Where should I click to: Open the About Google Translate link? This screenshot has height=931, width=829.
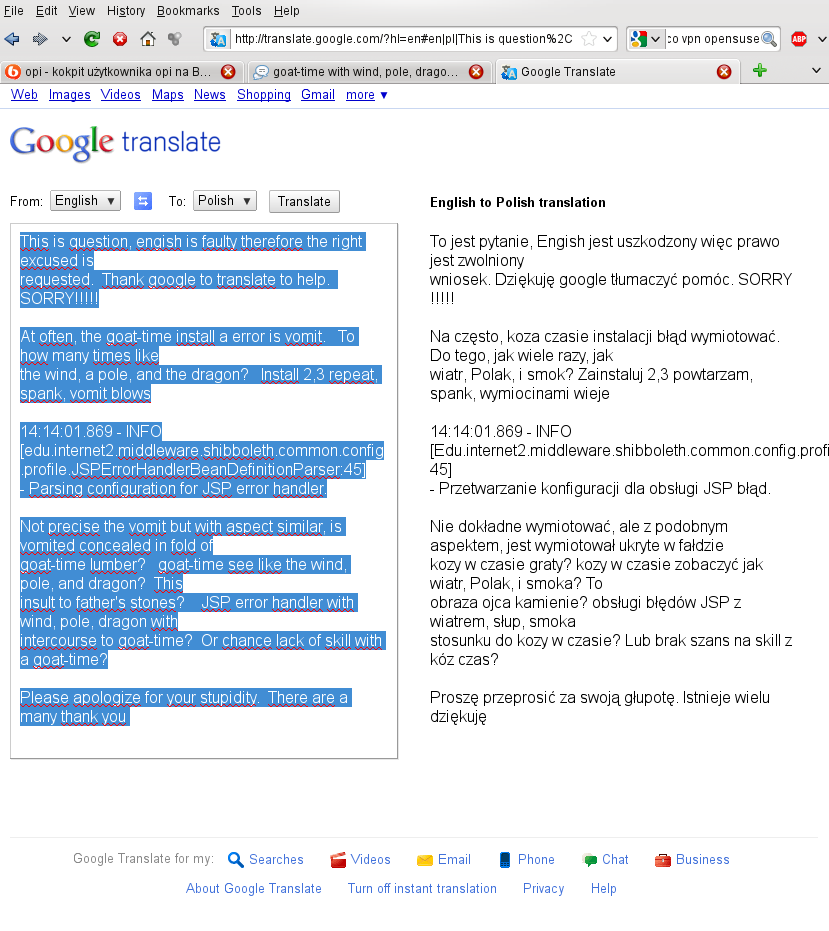coord(254,888)
